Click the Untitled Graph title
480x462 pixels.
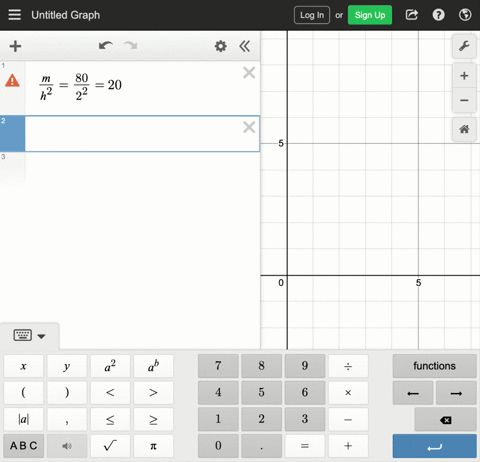pyautogui.click(x=65, y=15)
